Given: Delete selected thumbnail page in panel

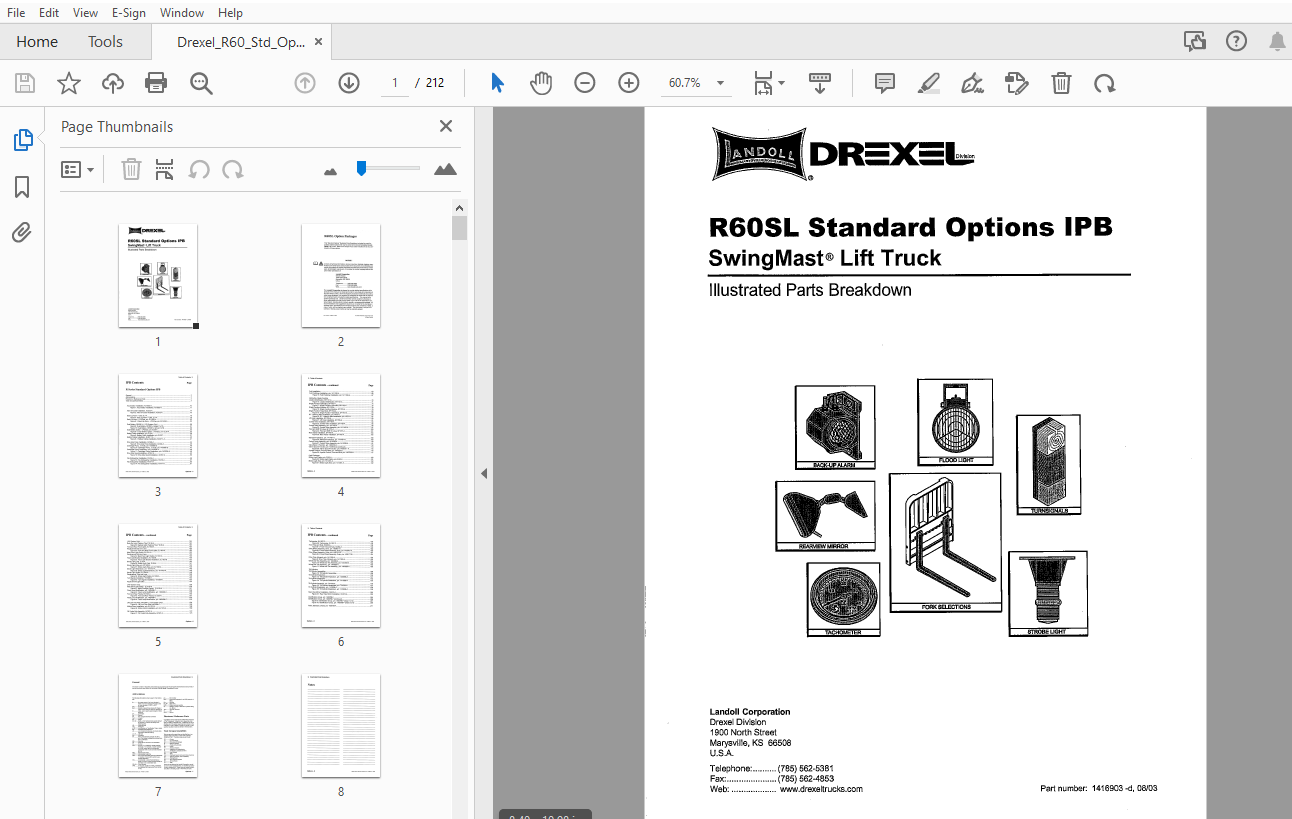Looking at the screenshot, I should click(x=131, y=169).
